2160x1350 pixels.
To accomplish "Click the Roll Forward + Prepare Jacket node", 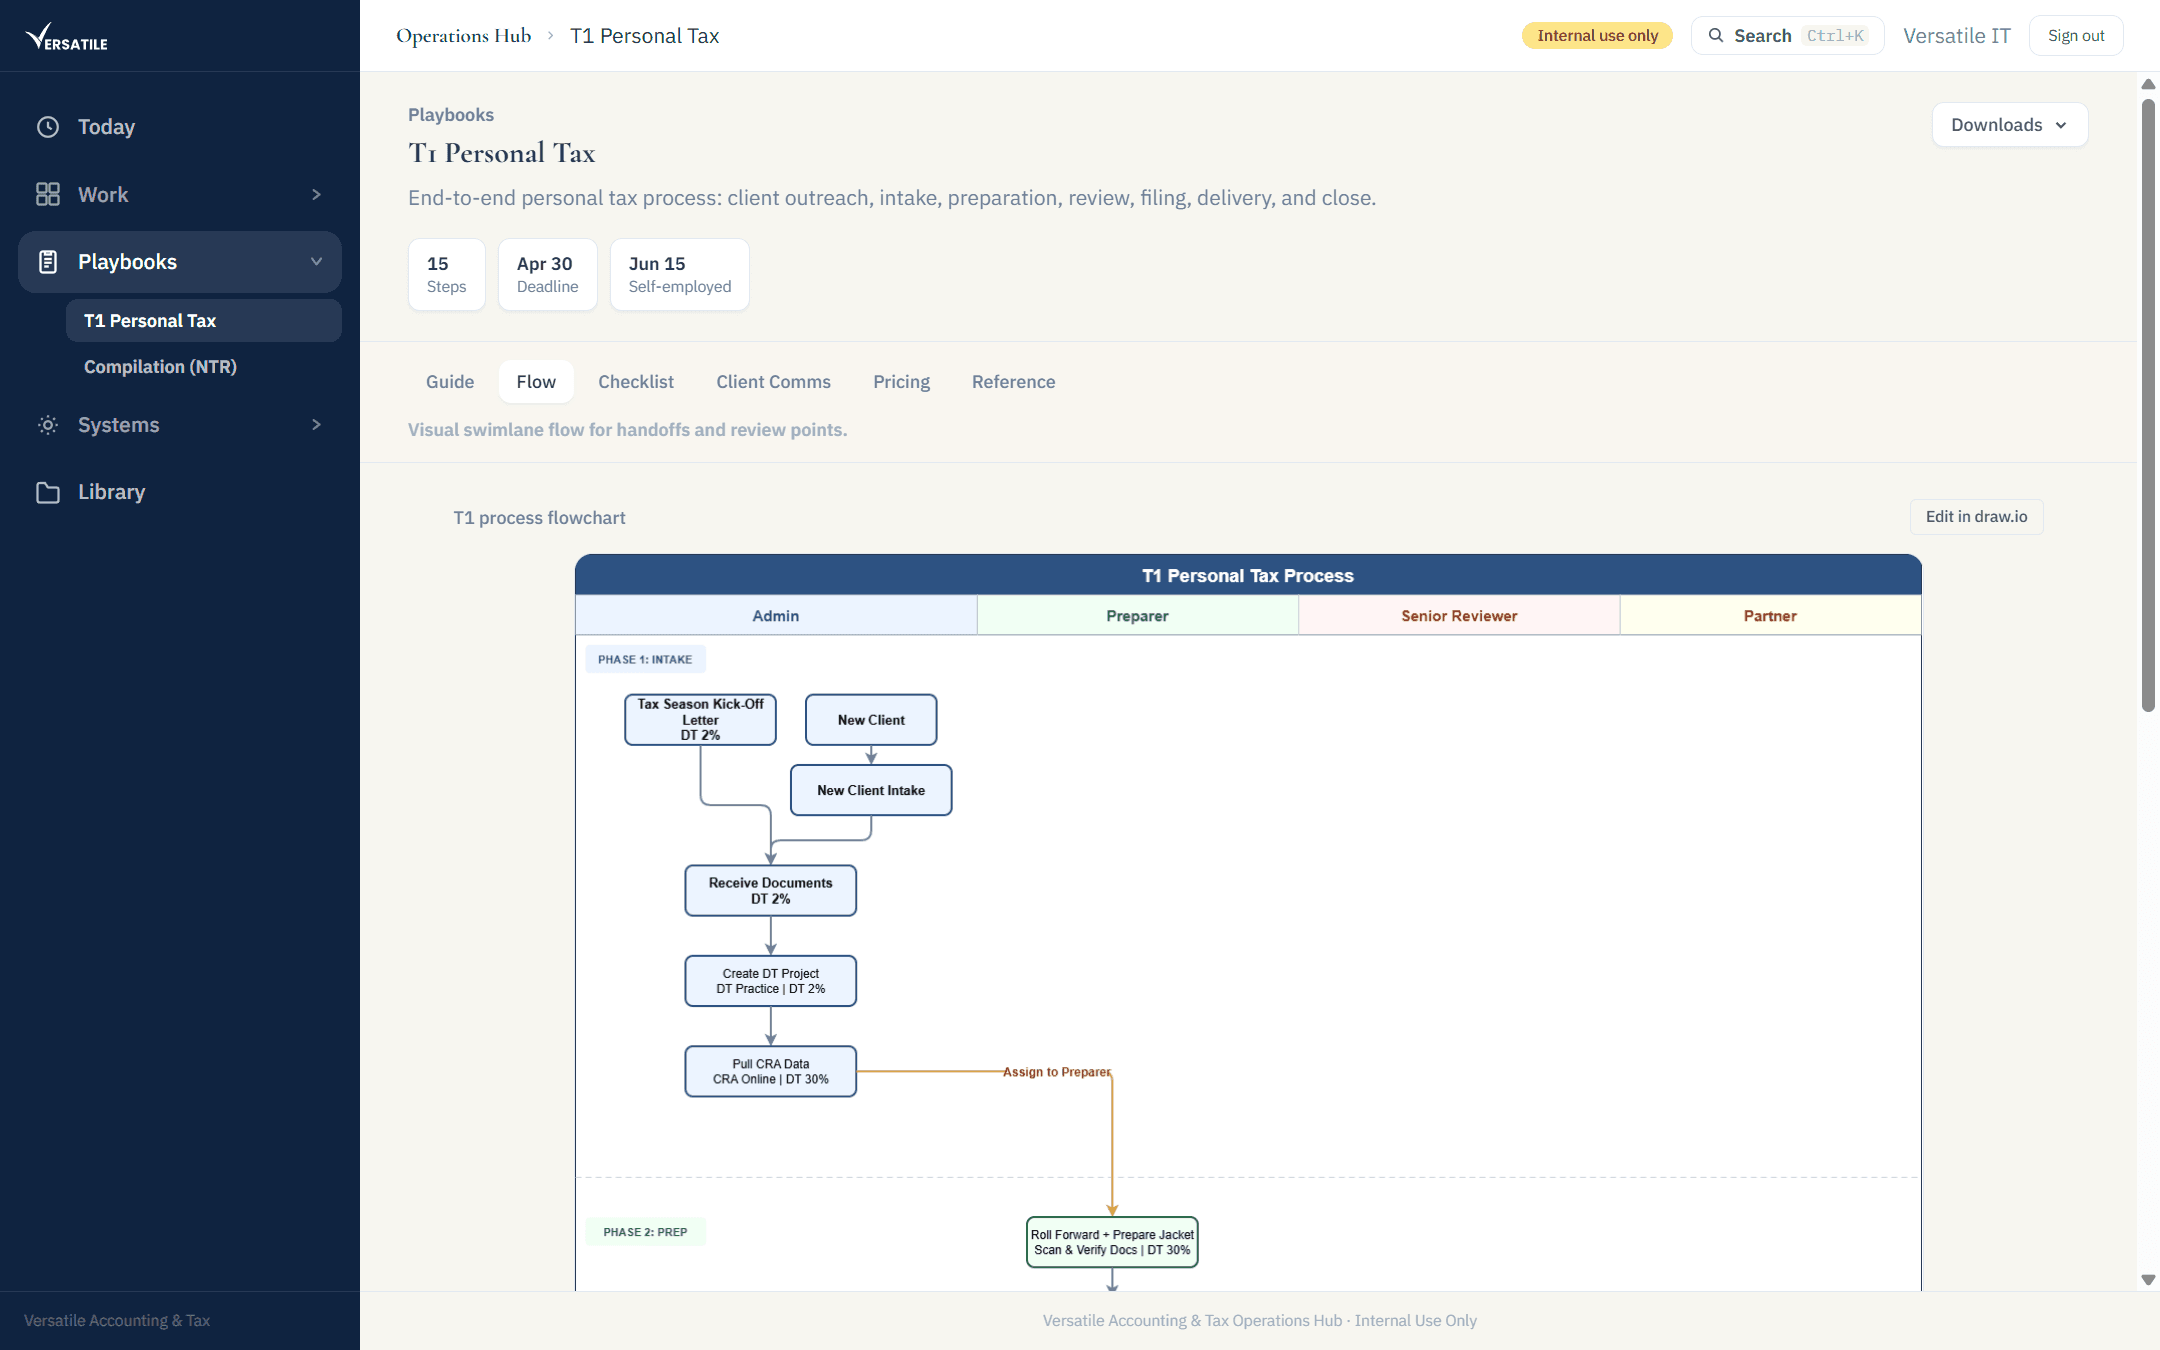I will click(1112, 1242).
